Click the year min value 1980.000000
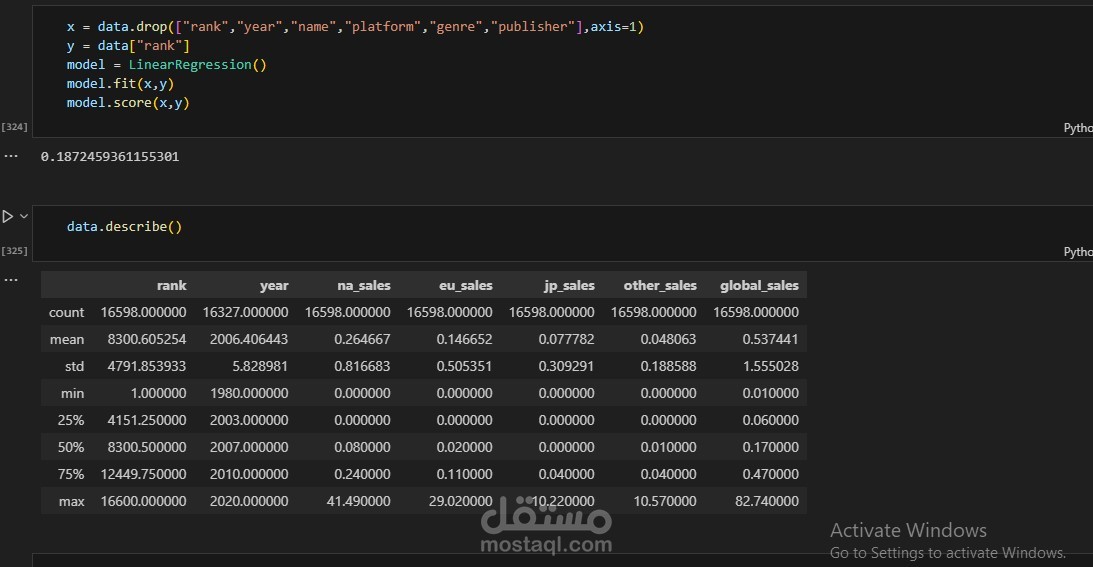The height and width of the screenshot is (567, 1093). 249,393
